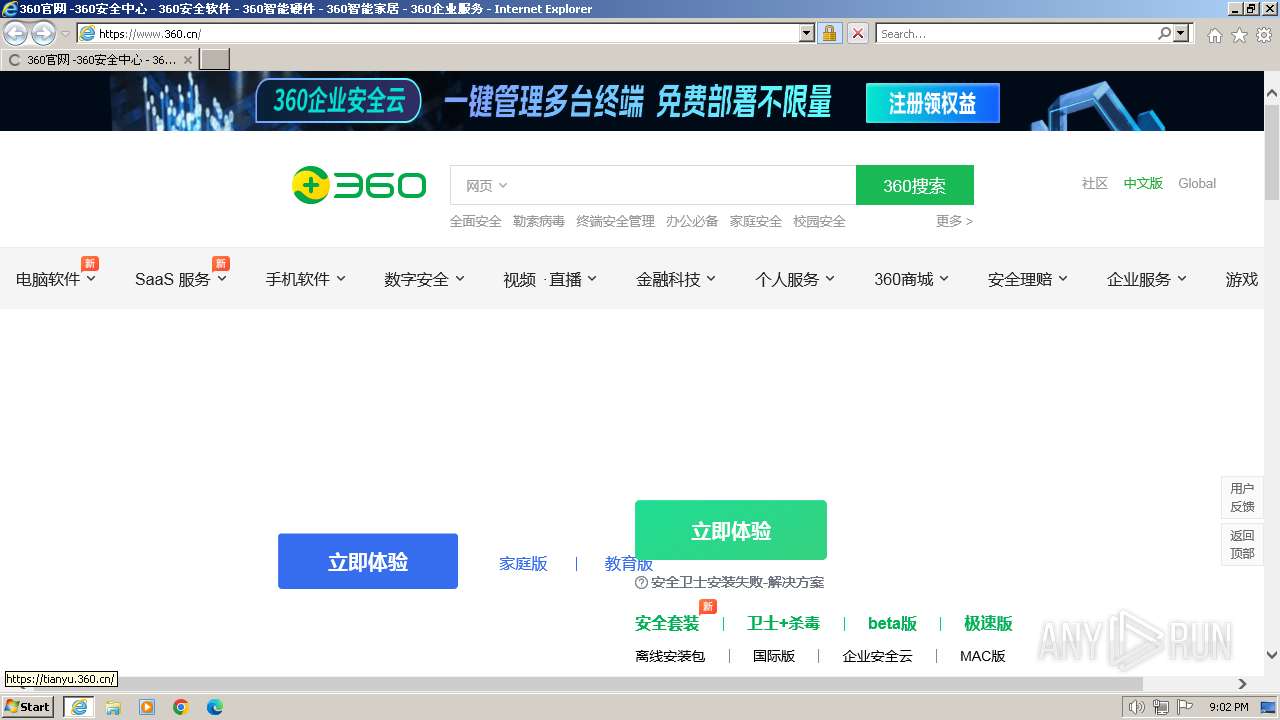
Task: Select the beta版 version link
Action: [x=892, y=623]
